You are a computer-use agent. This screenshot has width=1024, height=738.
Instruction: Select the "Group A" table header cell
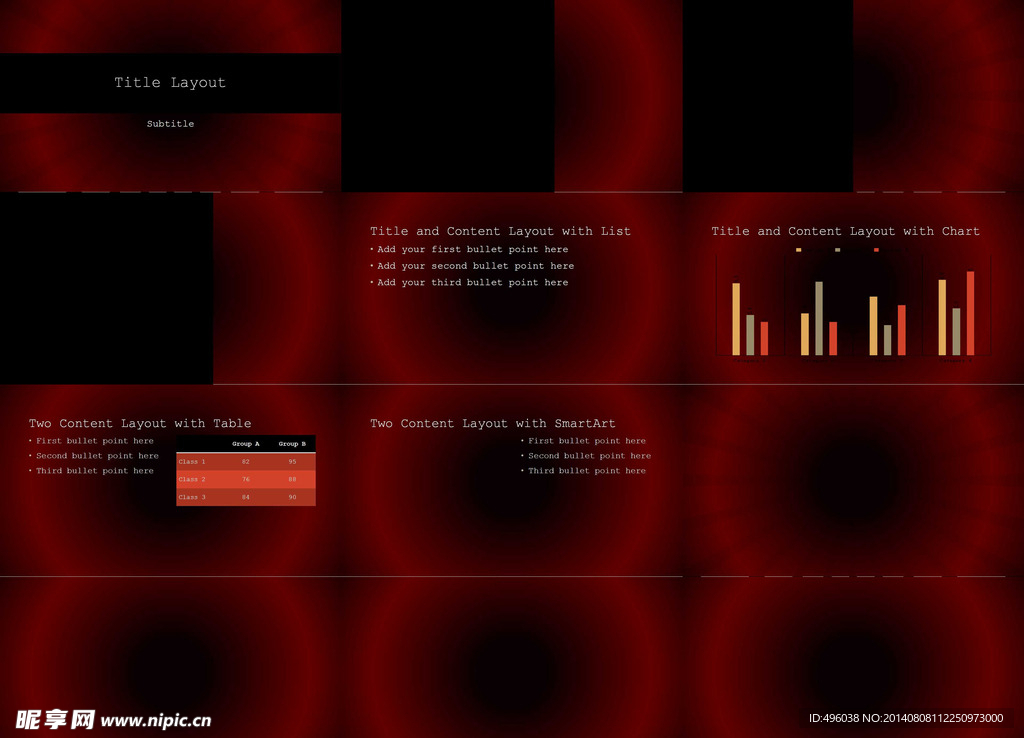click(245, 444)
